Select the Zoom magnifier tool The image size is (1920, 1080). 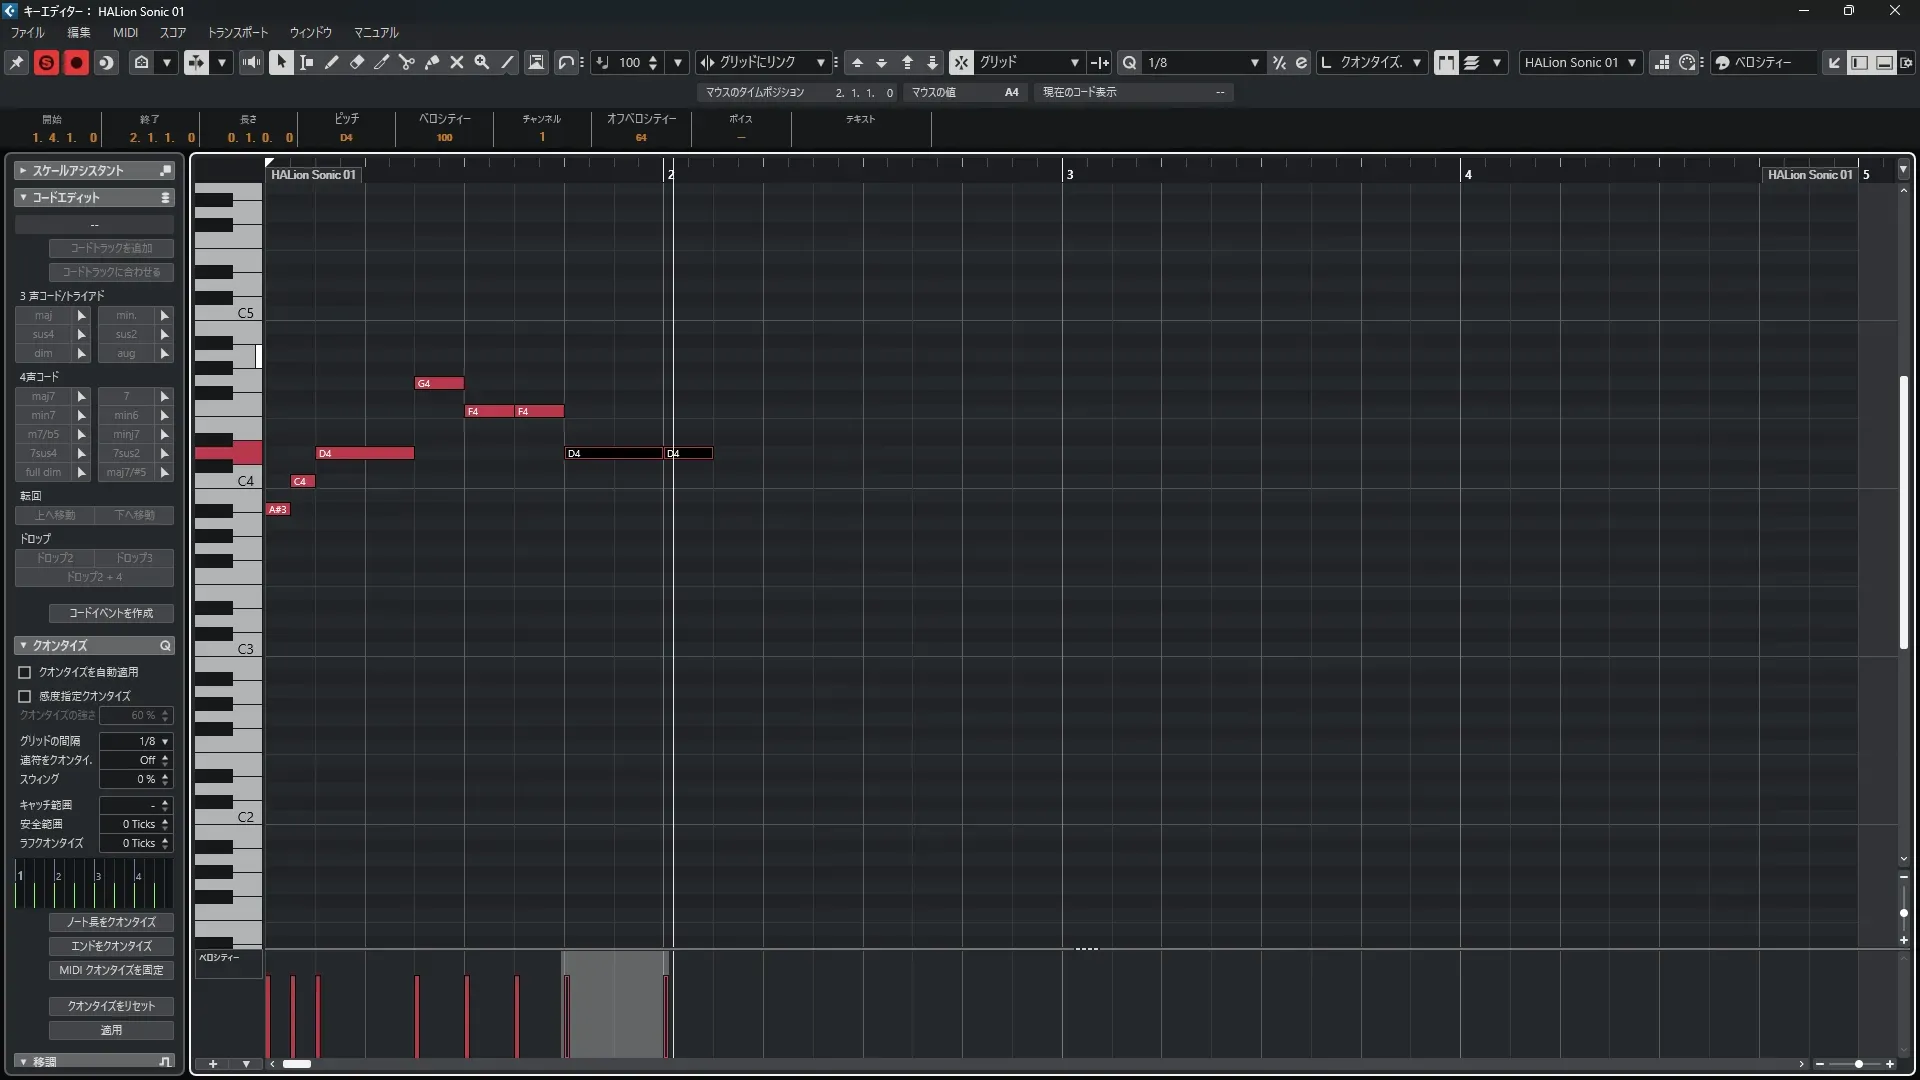click(482, 62)
